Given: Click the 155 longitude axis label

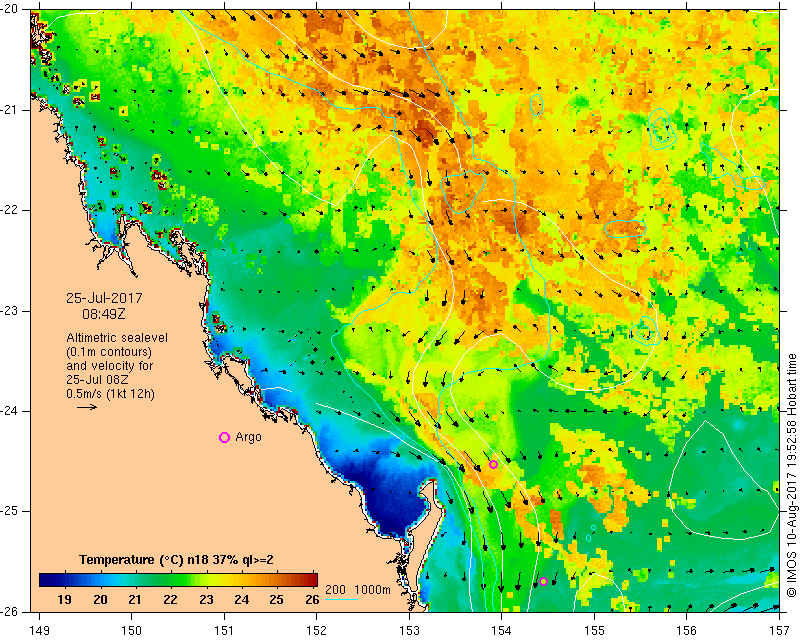Looking at the screenshot, I should [x=594, y=630].
